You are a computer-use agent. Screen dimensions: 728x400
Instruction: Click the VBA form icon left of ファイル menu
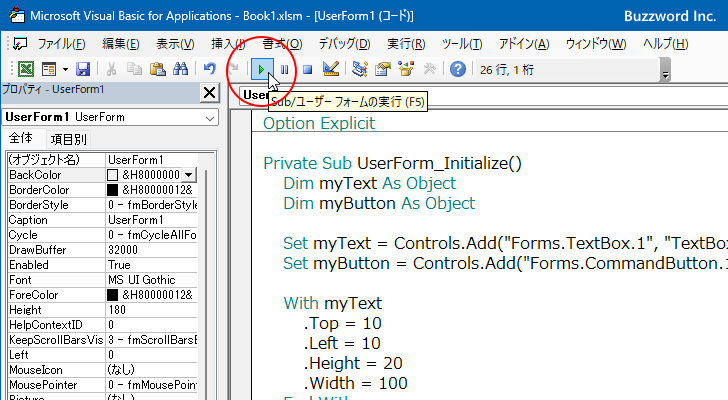(x=20, y=44)
